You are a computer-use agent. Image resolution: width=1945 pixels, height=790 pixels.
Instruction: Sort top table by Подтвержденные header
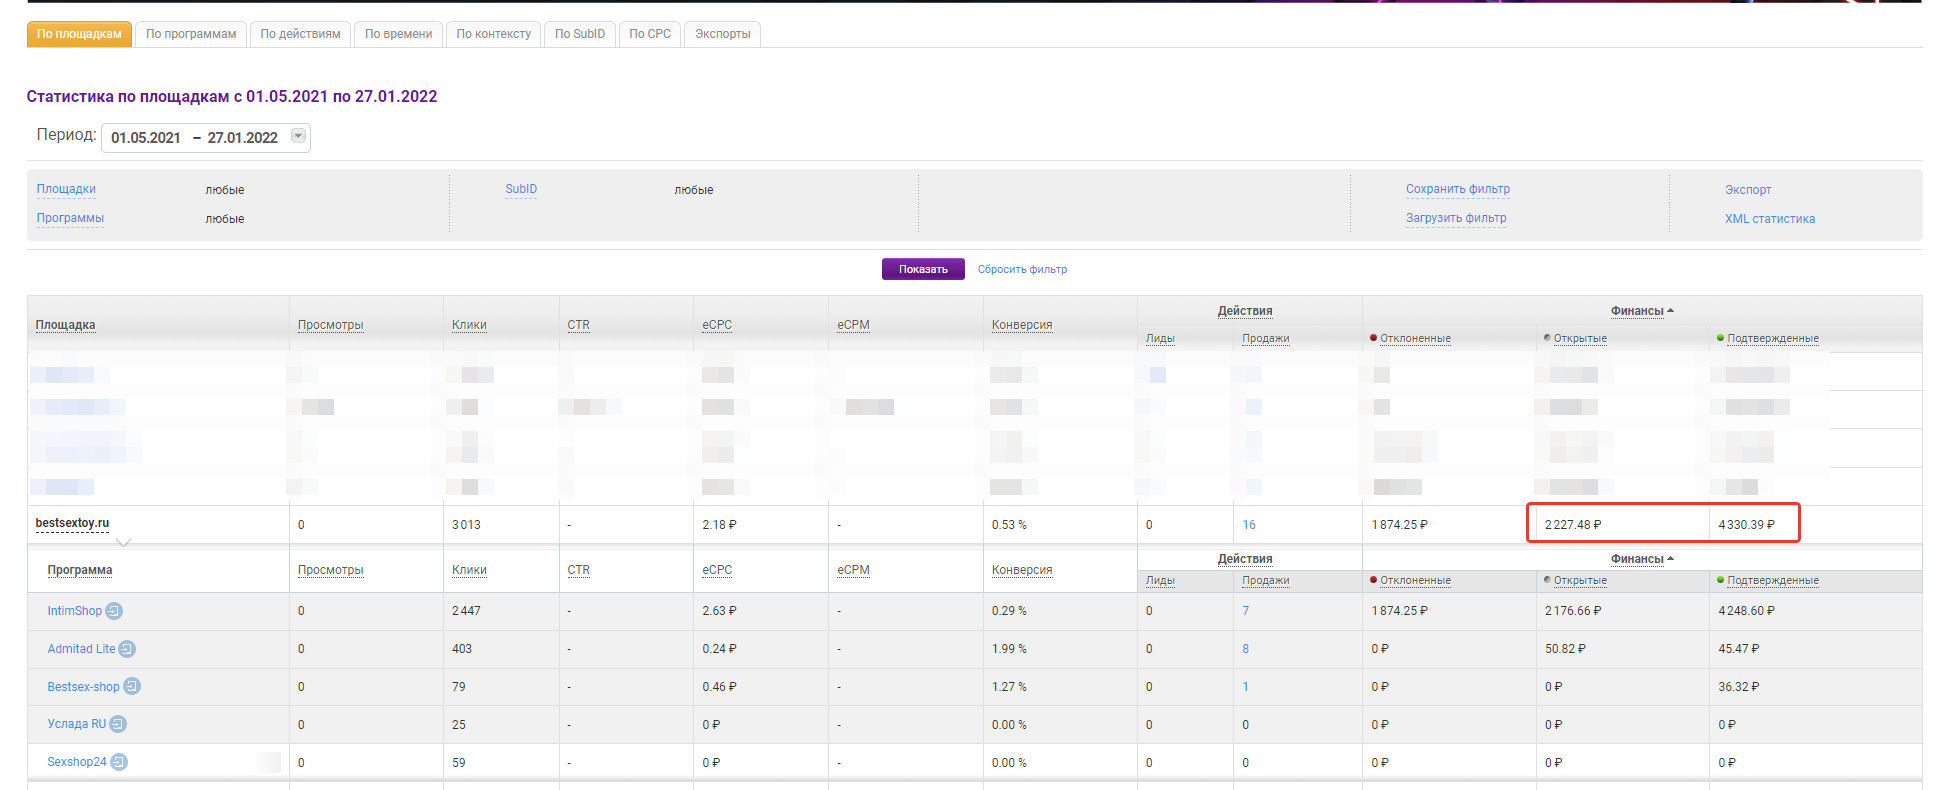1773,339
